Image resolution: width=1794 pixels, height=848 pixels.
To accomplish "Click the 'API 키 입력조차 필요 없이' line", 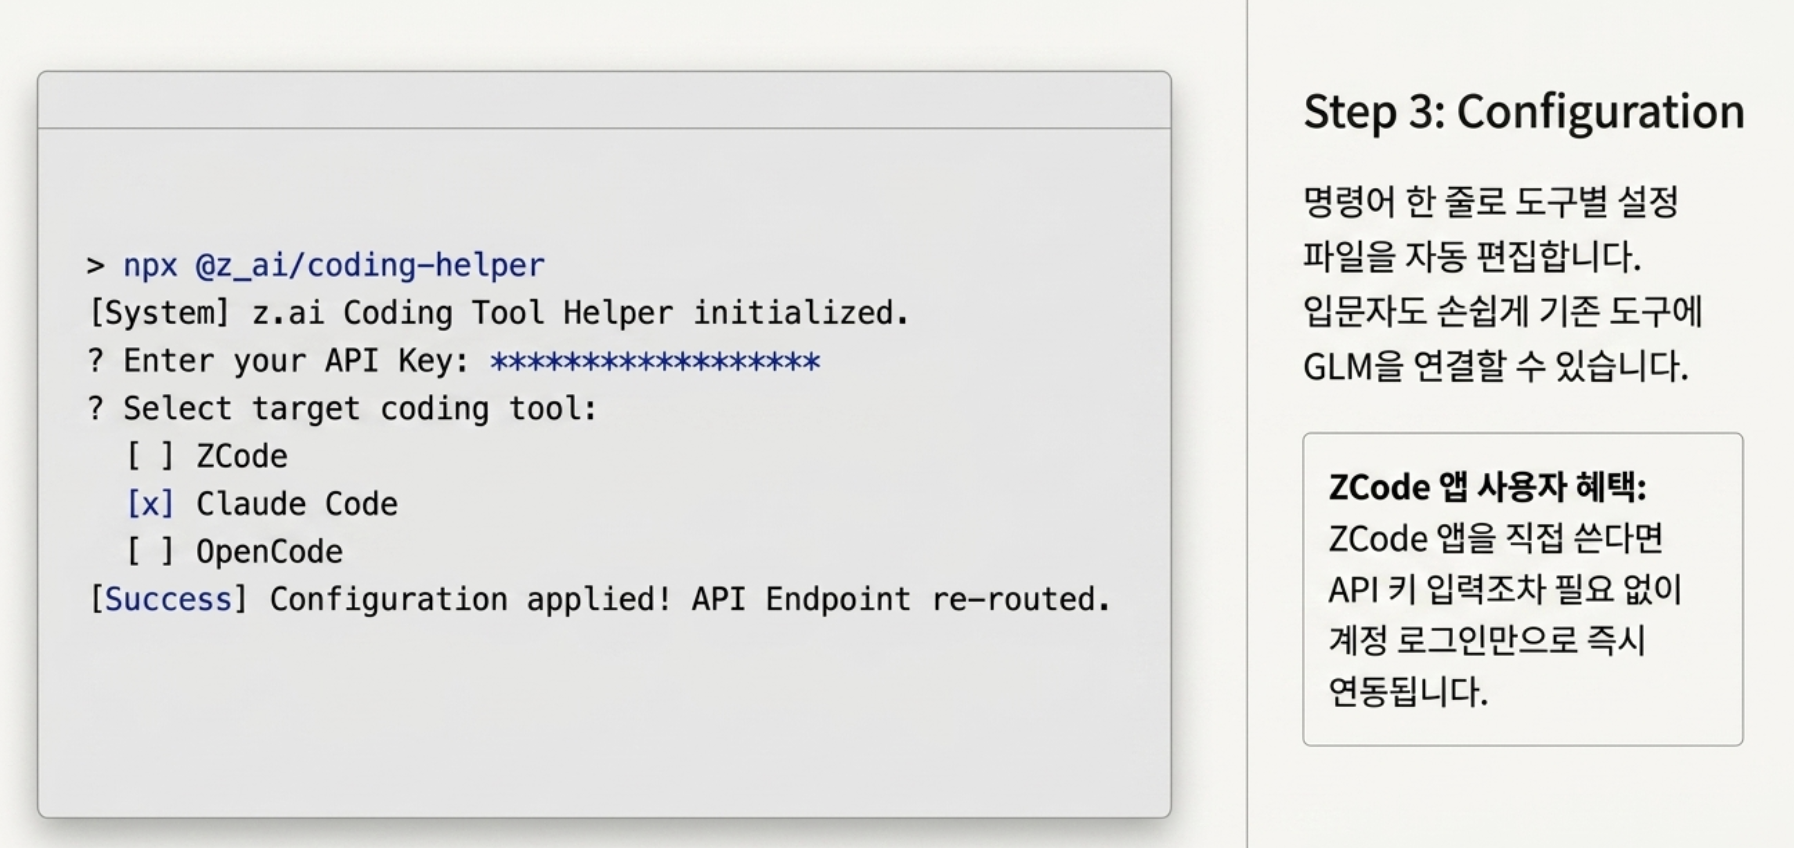I will [x=1505, y=589].
